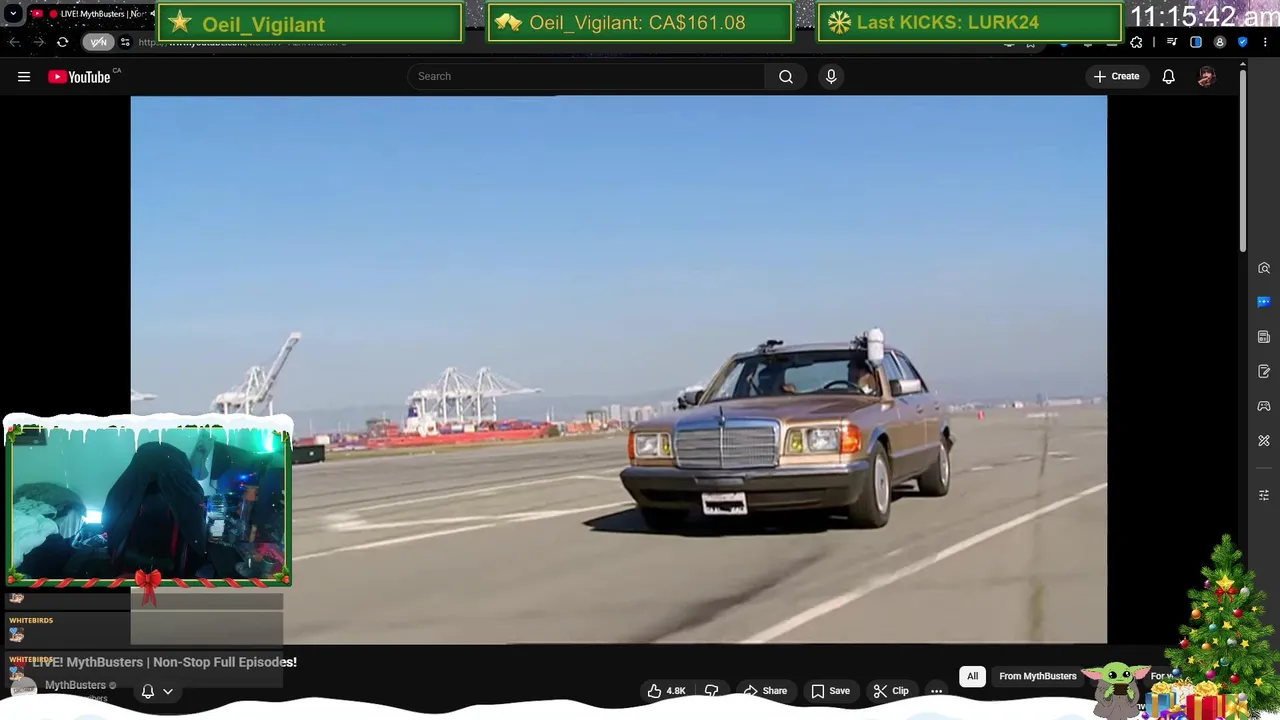Screen dimensions: 1280x720
Task: Select the LIVE! MythBusters browser tab
Action: [x=92, y=14]
